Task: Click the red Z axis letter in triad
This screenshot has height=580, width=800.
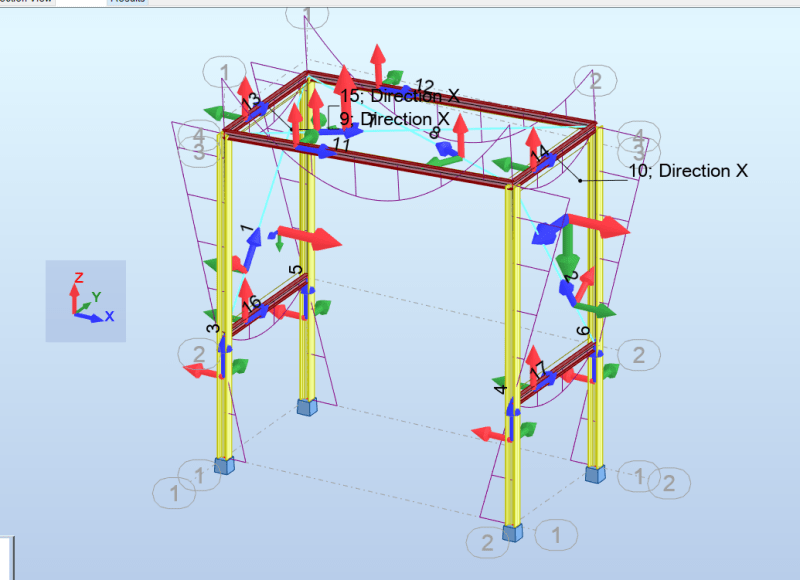Action: (79, 278)
